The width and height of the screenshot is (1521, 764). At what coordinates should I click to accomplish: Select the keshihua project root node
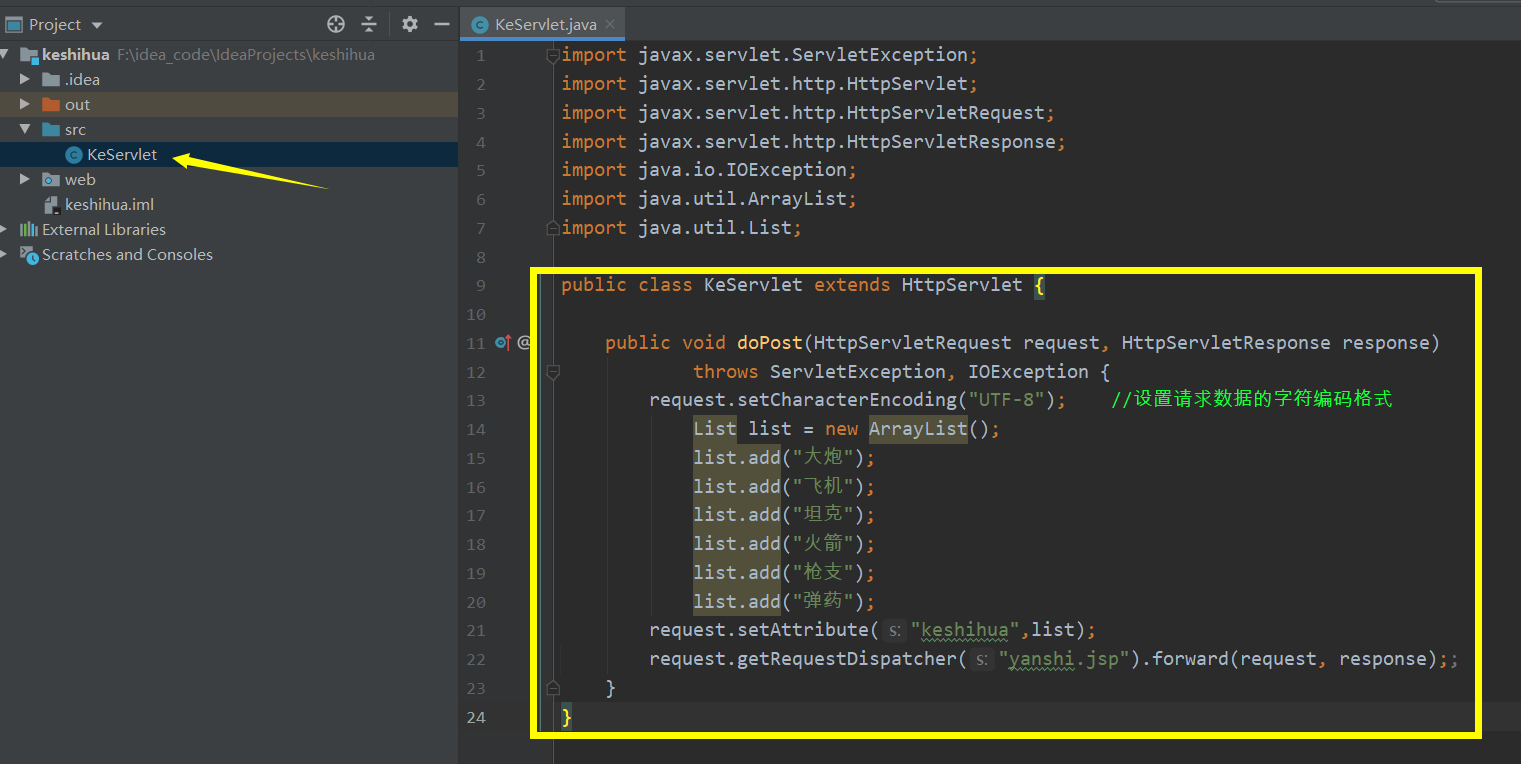pyautogui.click(x=76, y=54)
